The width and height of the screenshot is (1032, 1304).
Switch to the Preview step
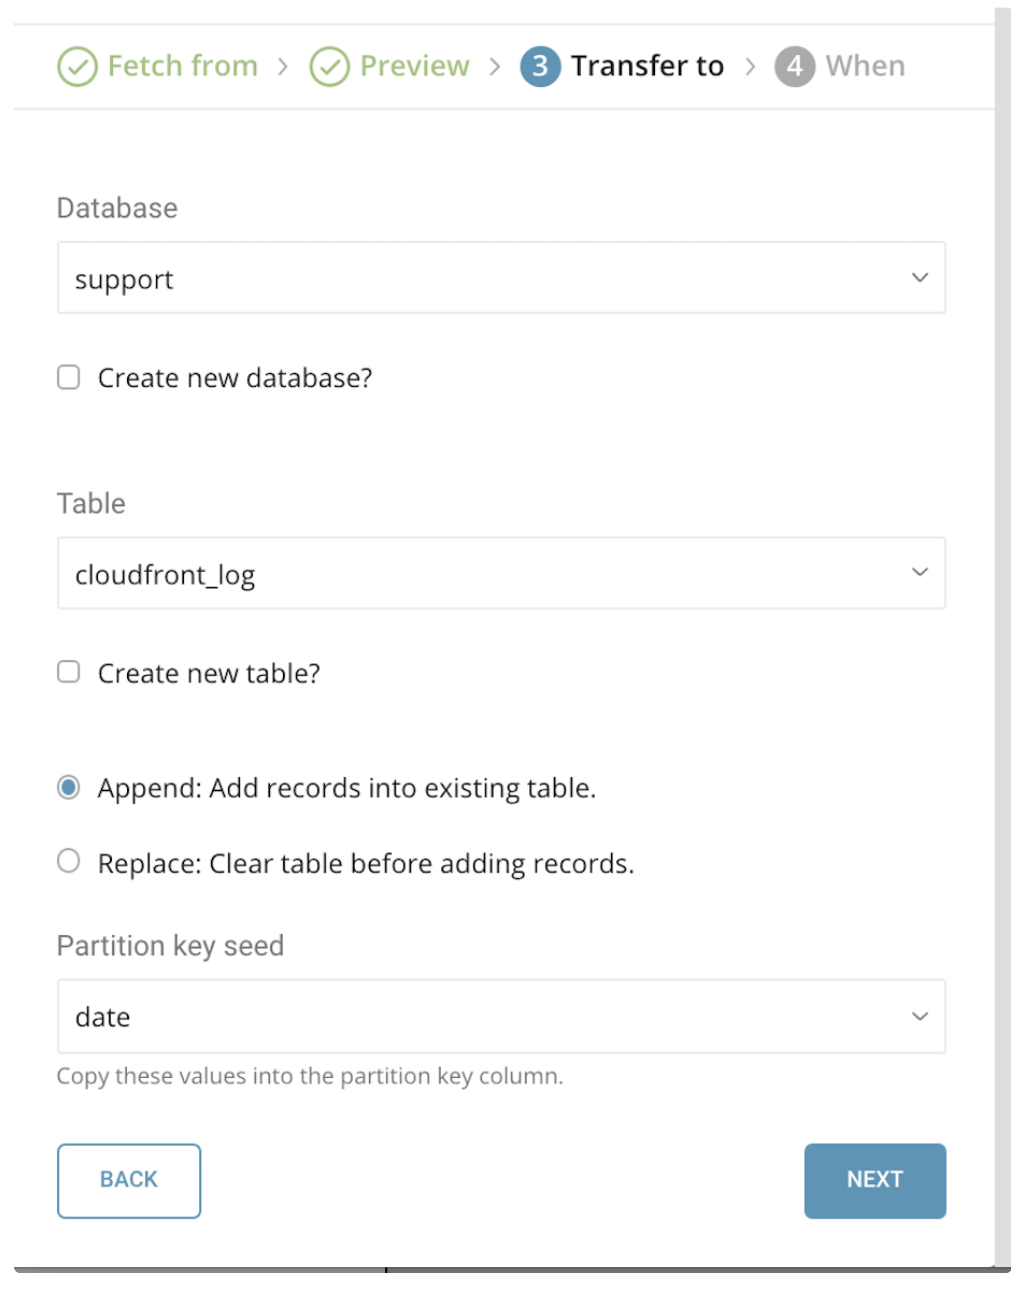[x=414, y=67]
